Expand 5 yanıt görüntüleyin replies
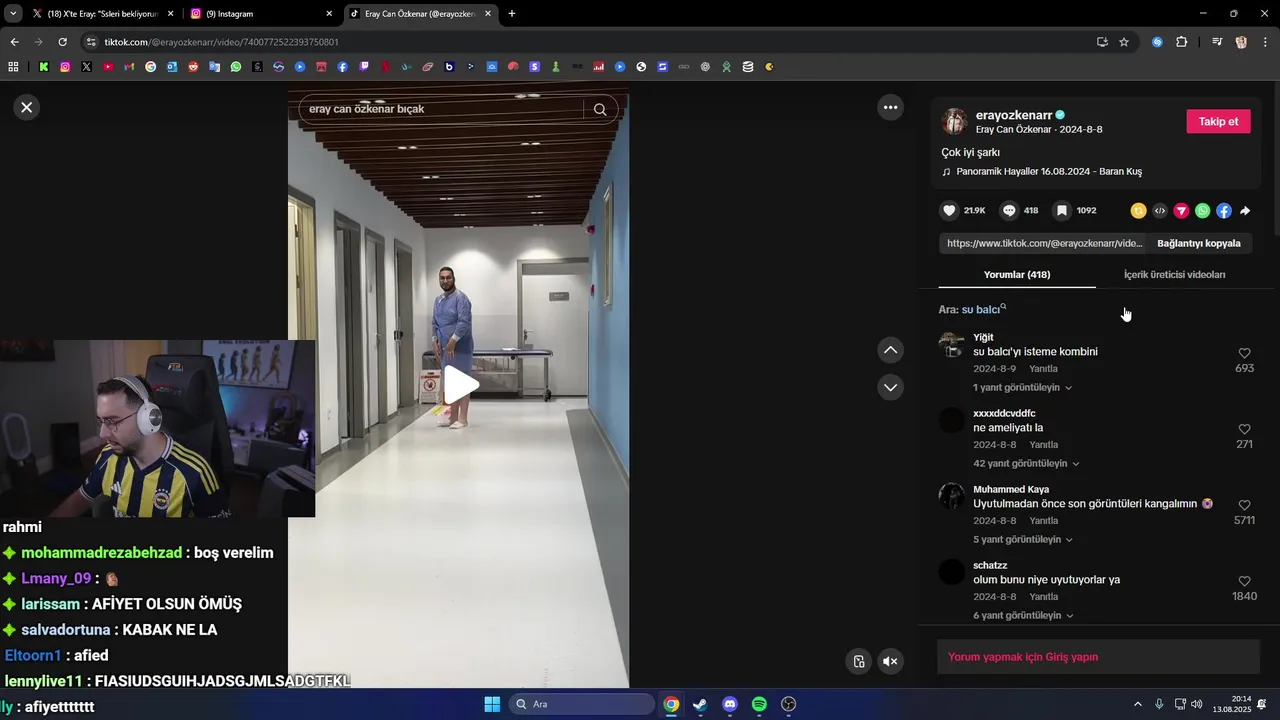 (1022, 539)
